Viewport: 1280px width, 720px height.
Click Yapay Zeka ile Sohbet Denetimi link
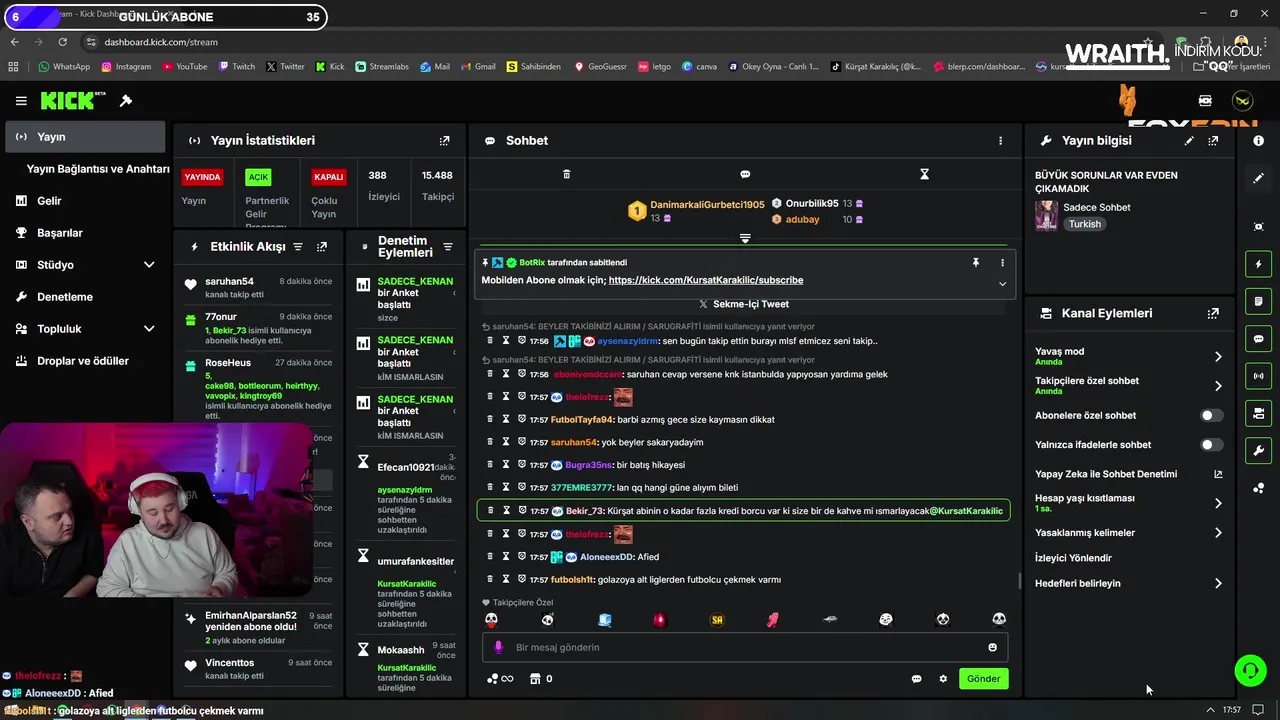click(1105, 474)
